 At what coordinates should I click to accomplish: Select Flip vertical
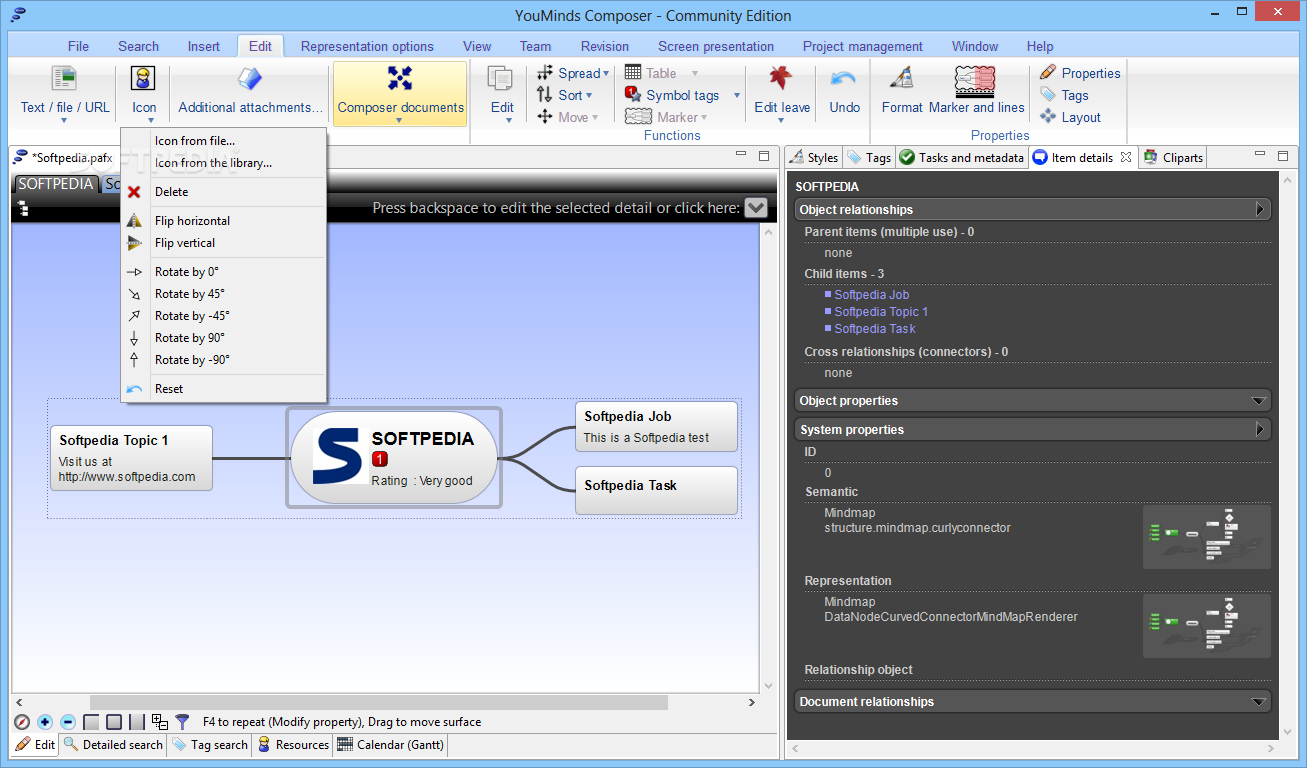224,243
